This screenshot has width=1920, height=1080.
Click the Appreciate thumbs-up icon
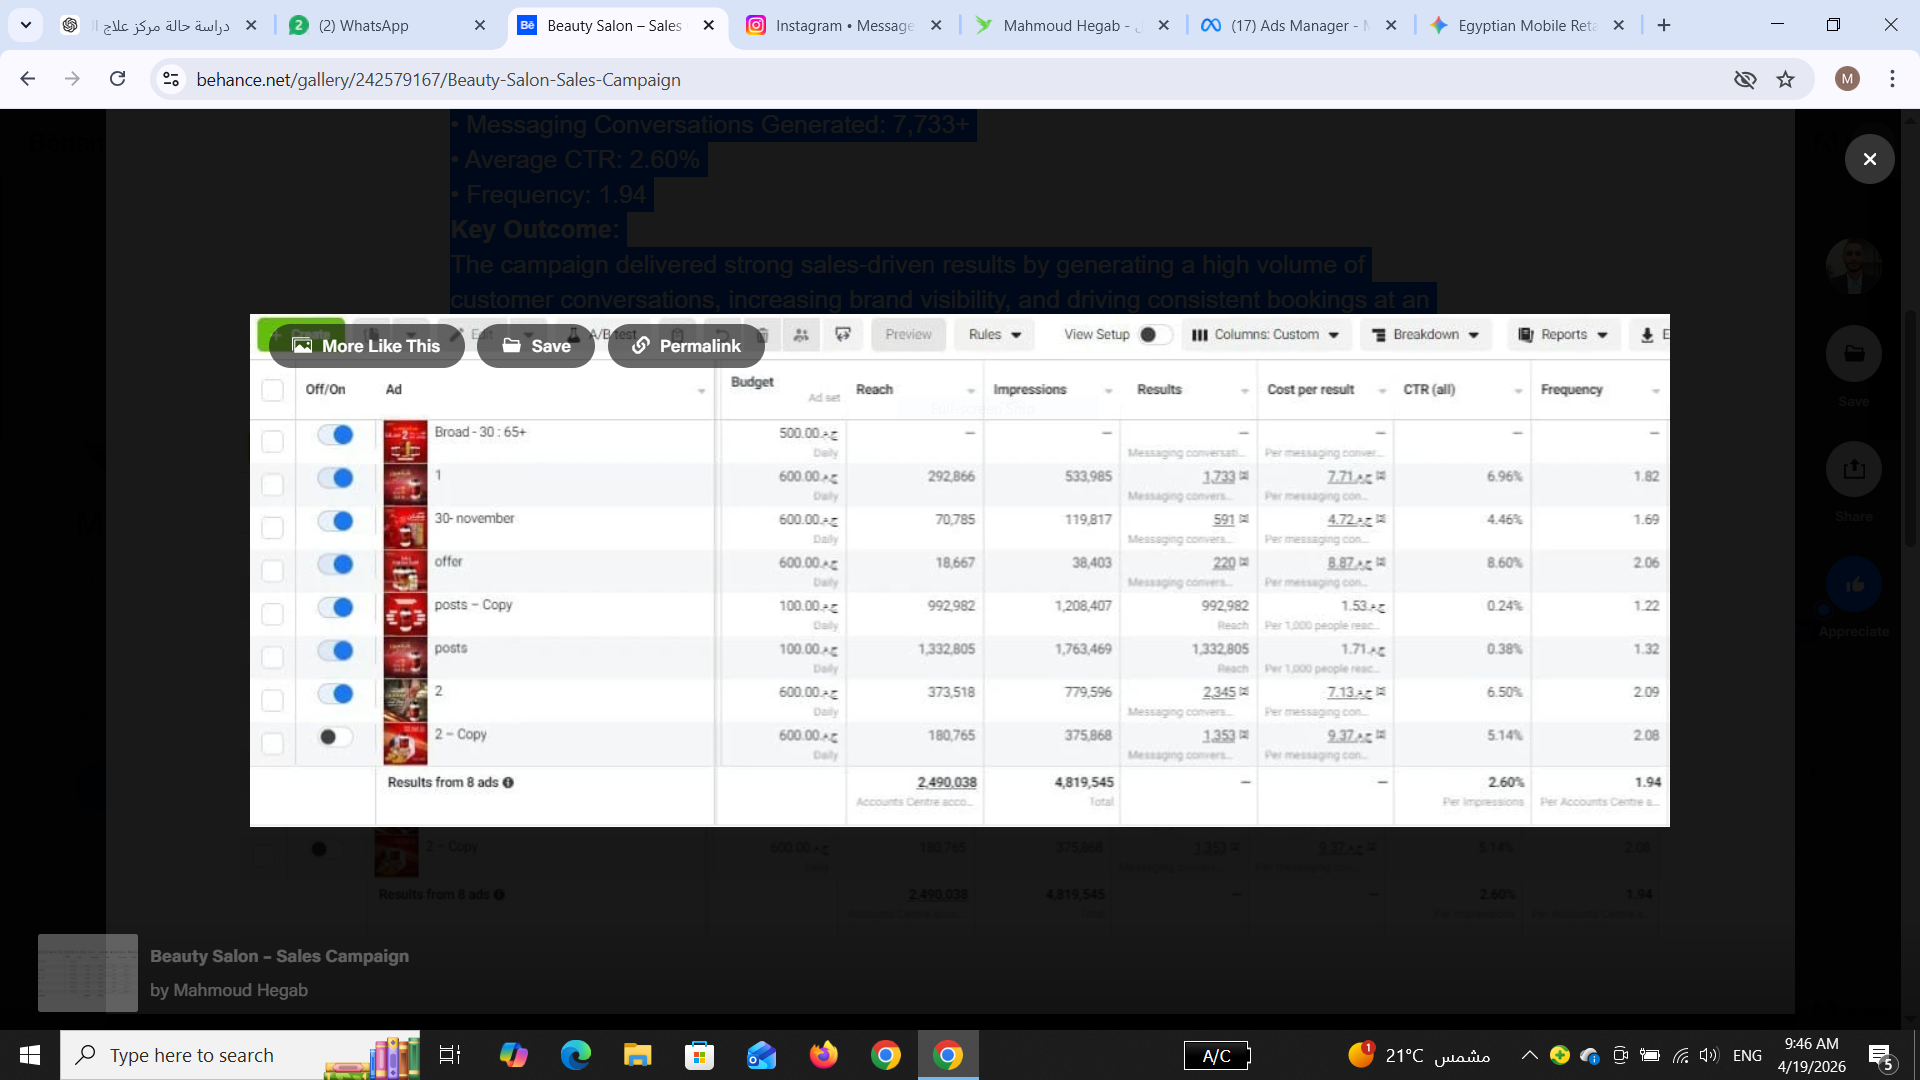click(x=1853, y=585)
